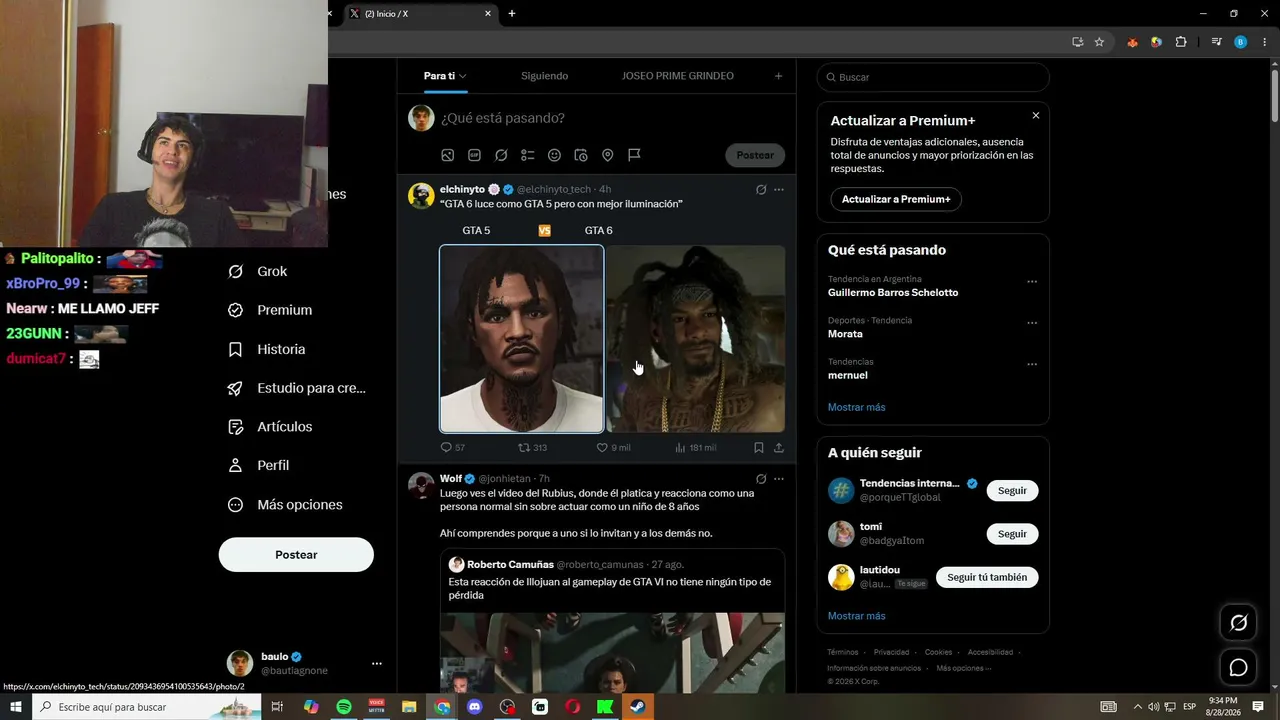
Task: Open options for Morata trend
Action: pos(1032,323)
